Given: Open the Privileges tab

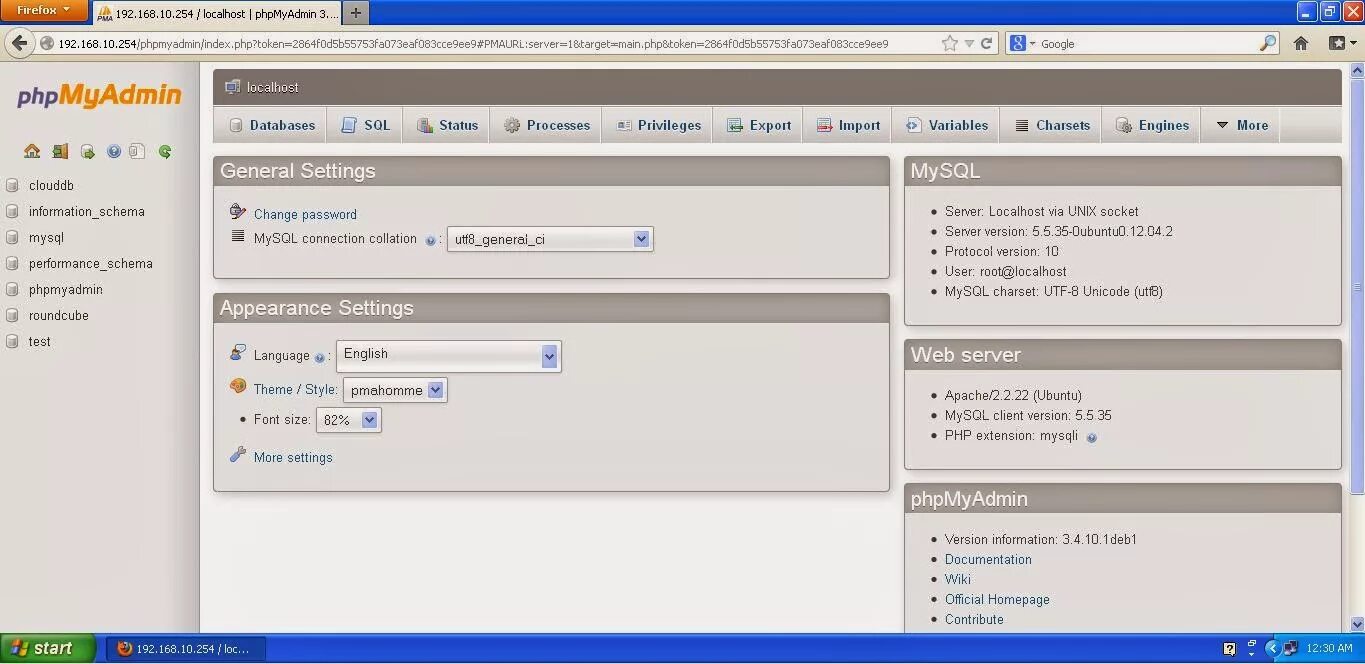Looking at the screenshot, I should pyautogui.click(x=658, y=125).
